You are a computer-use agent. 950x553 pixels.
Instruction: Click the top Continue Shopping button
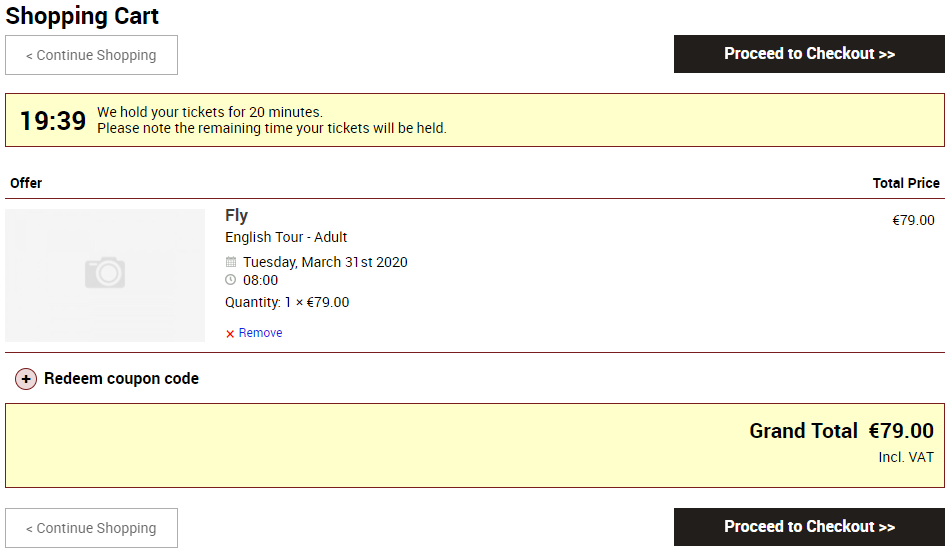point(91,55)
